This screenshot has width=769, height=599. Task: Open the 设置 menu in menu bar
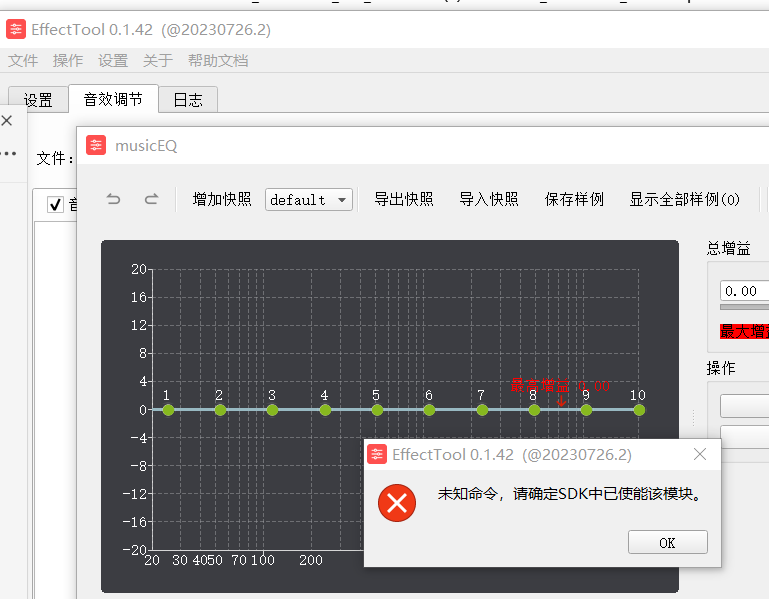click(x=113, y=60)
